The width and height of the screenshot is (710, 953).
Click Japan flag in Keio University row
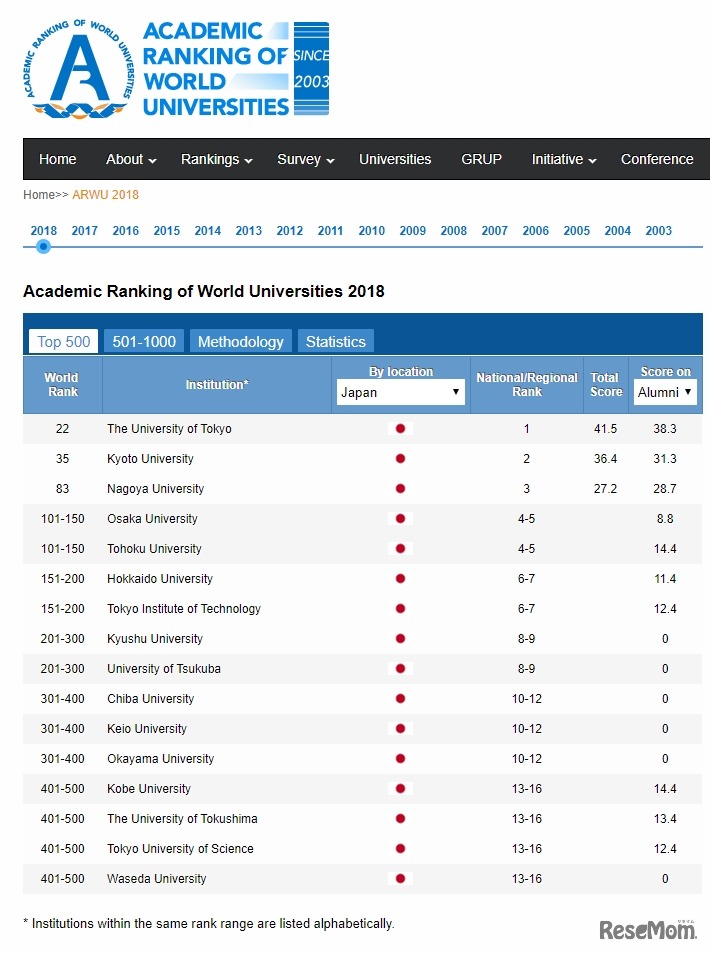point(400,728)
